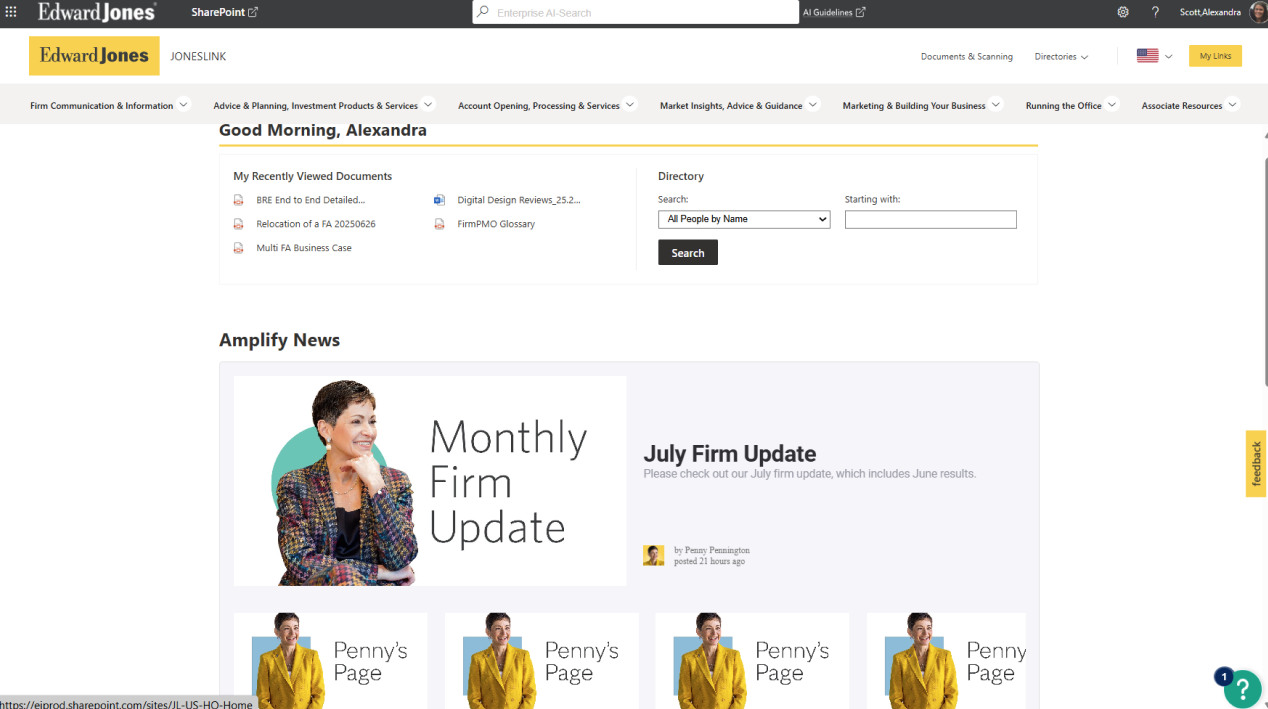Open the feedback side tab
The height and width of the screenshot is (709, 1268).
(1257, 464)
